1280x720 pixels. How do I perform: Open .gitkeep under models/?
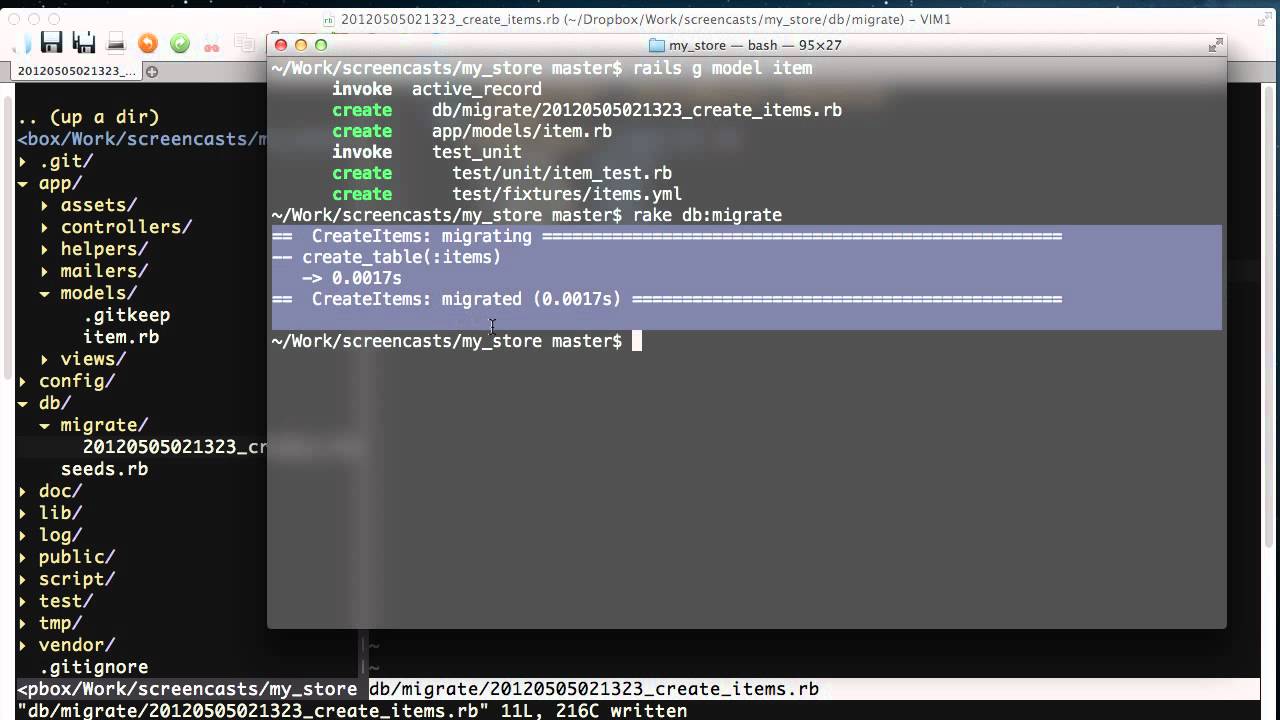pyautogui.click(x=126, y=315)
